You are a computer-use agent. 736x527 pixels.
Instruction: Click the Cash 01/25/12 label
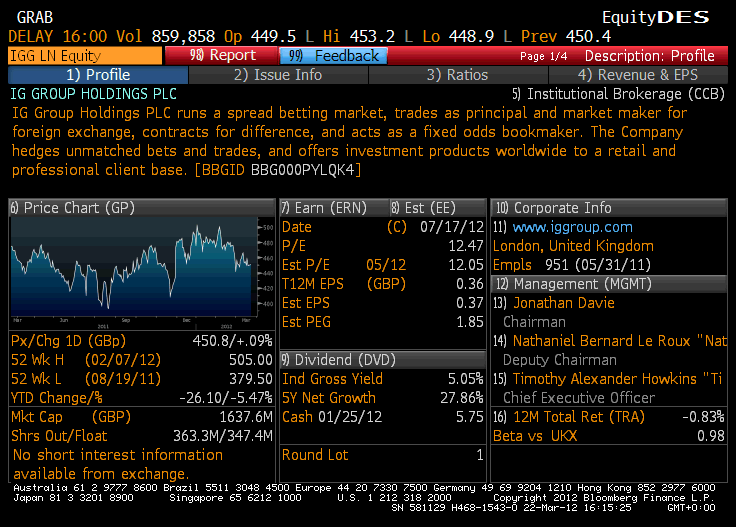point(332,417)
